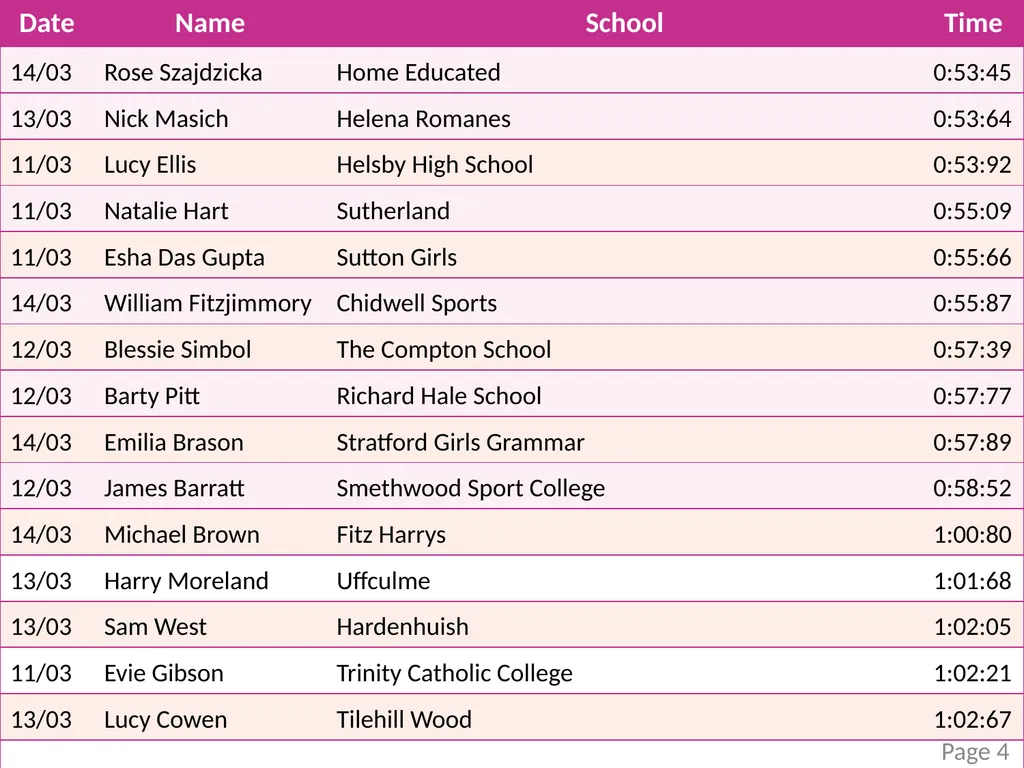The image size is (1024, 768).
Task: Click the Date column header
Action: [46, 24]
